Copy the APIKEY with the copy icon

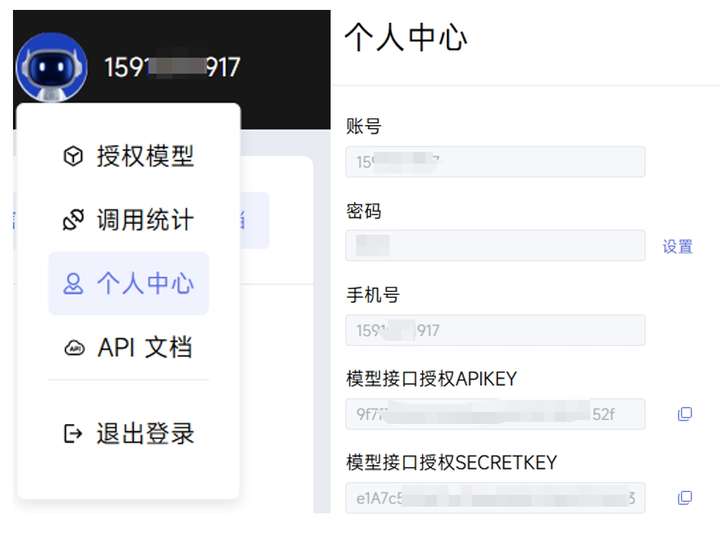(x=685, y=414)
